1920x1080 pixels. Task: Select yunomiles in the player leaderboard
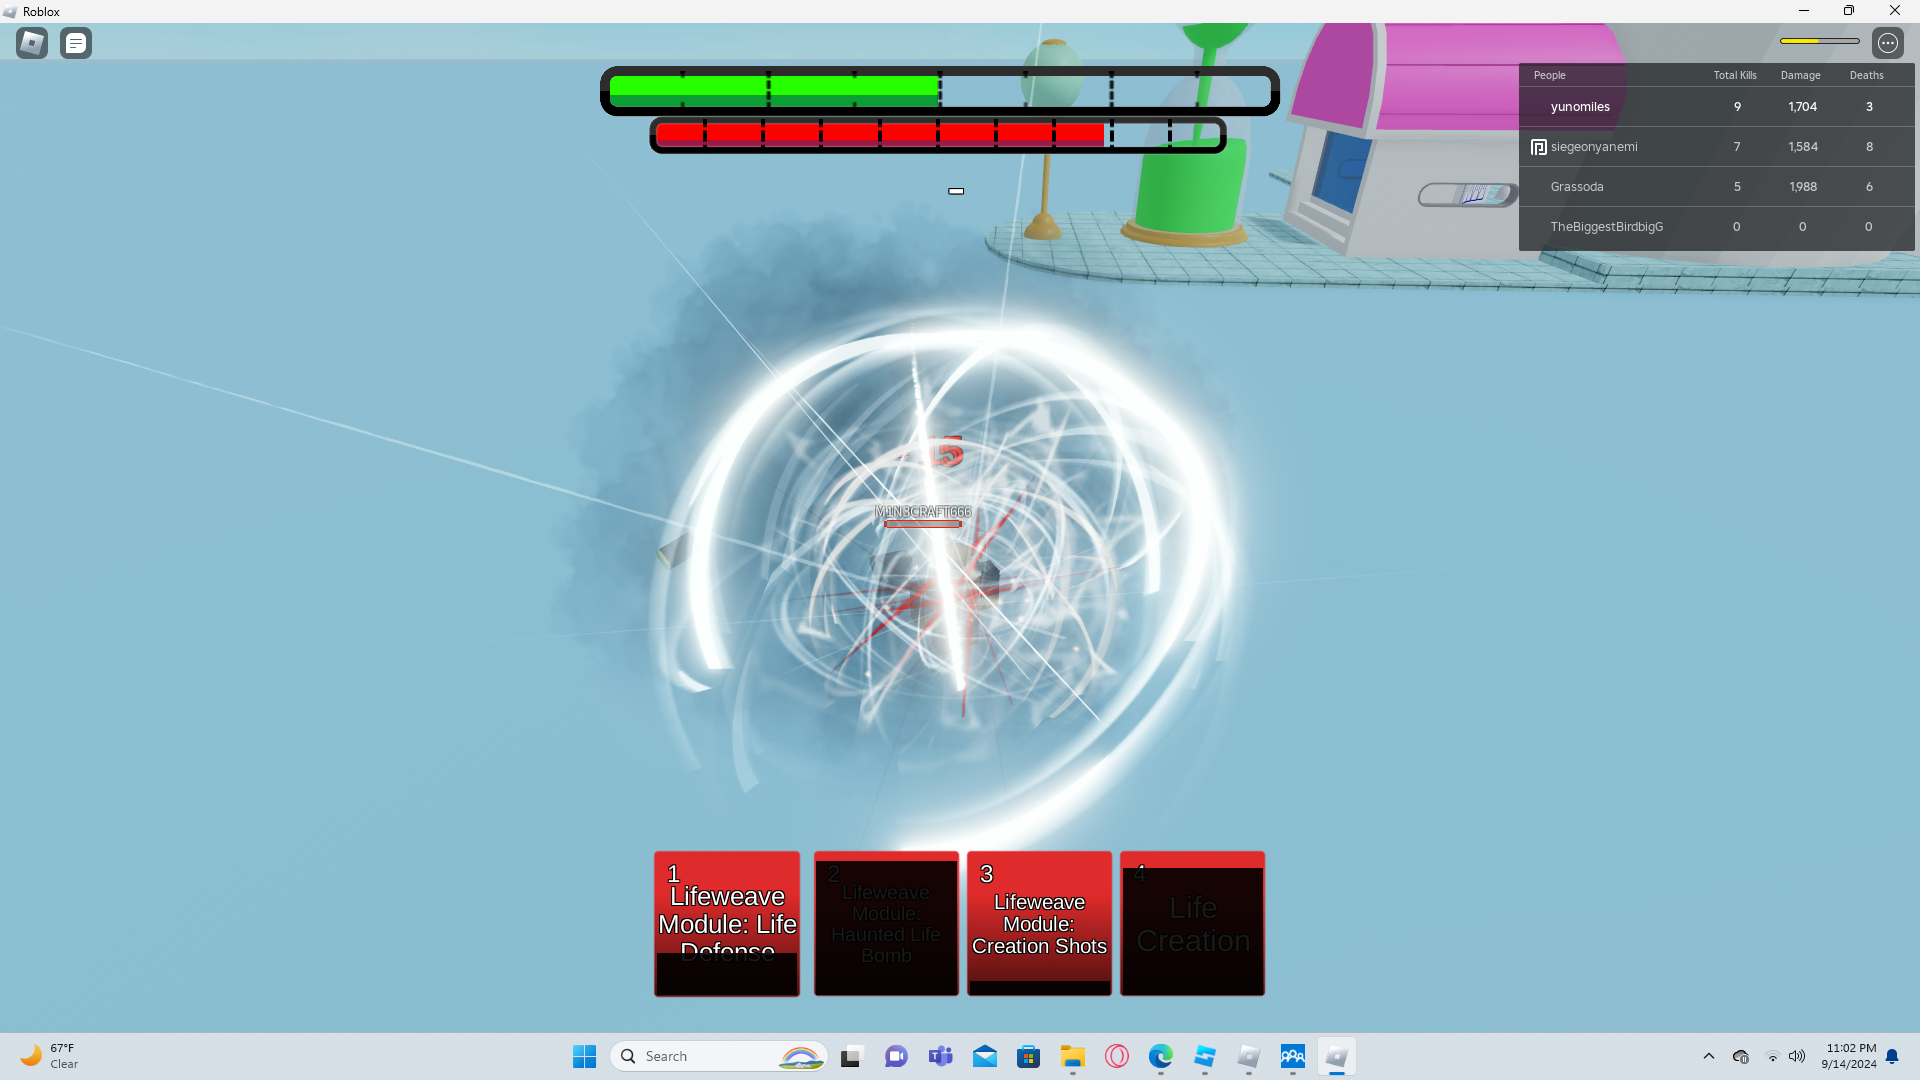coord(1580,107)
